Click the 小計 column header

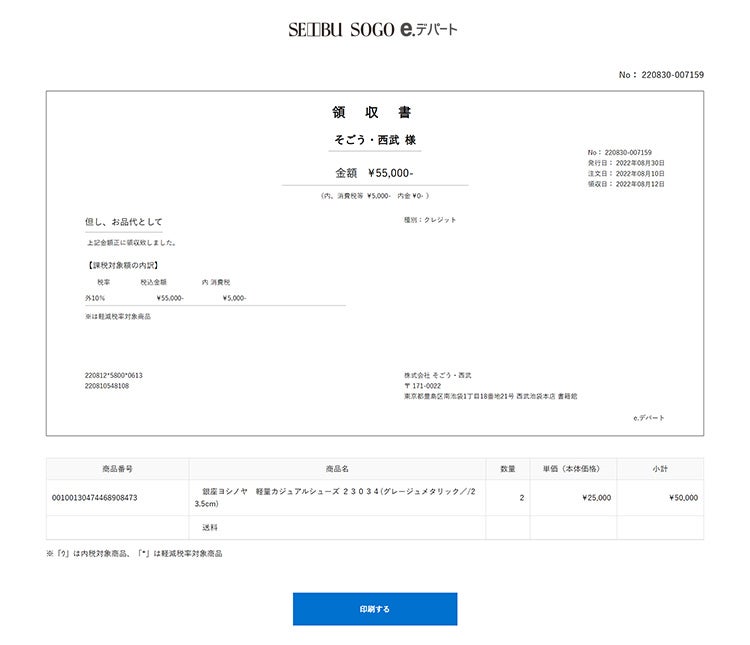tap(660, 469)
